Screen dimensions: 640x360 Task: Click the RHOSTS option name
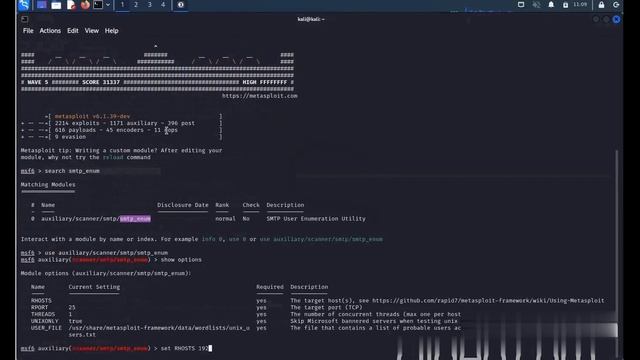coord(41,301)
